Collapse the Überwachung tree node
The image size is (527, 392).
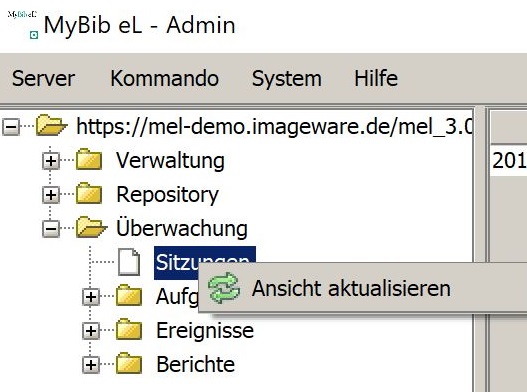pyautogui.click(x=51, y=229)
